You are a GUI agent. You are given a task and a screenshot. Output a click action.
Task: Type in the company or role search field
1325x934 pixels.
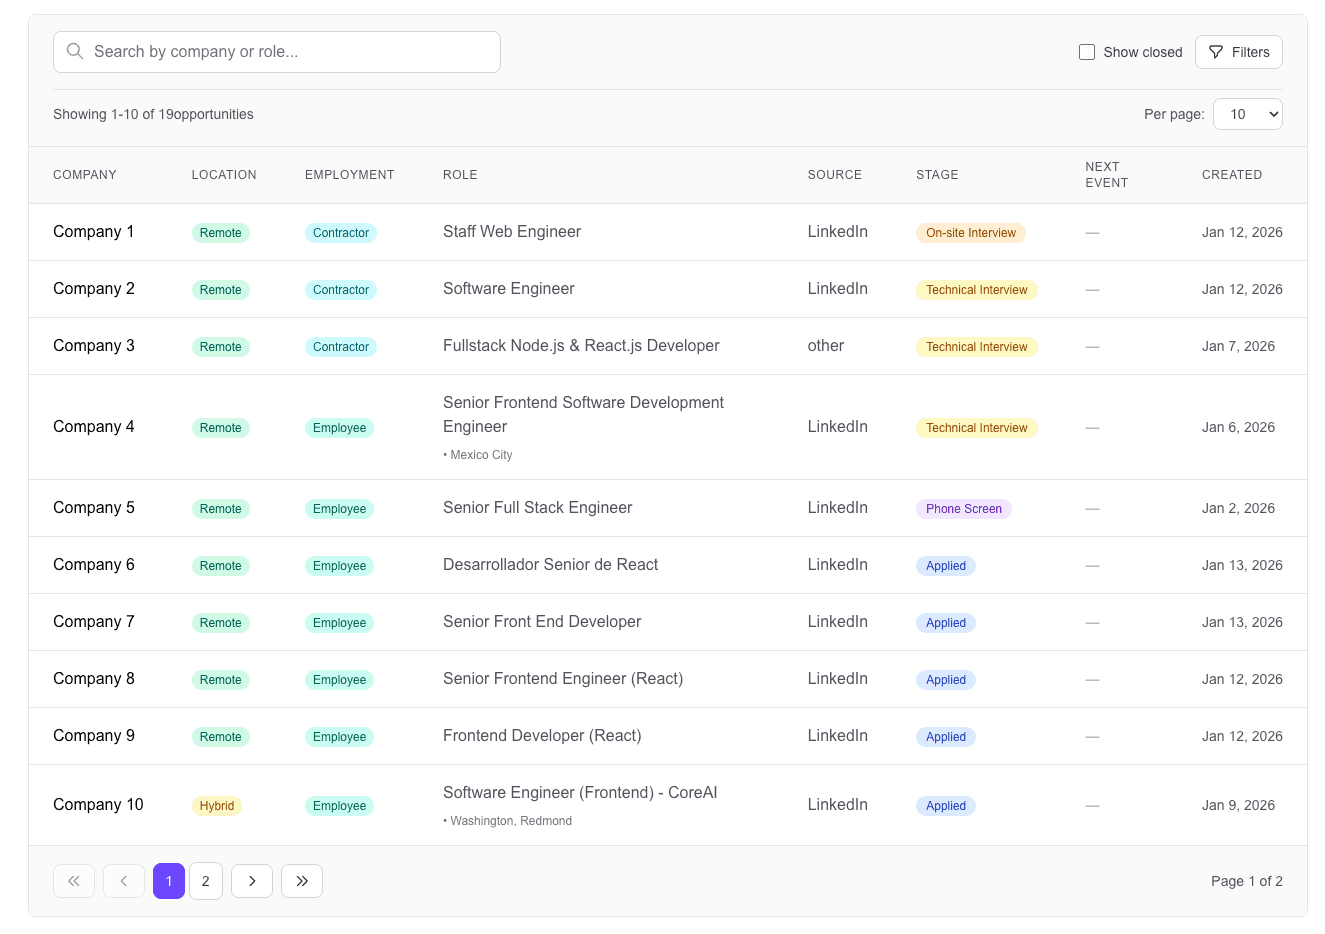[x=290, y=52]
